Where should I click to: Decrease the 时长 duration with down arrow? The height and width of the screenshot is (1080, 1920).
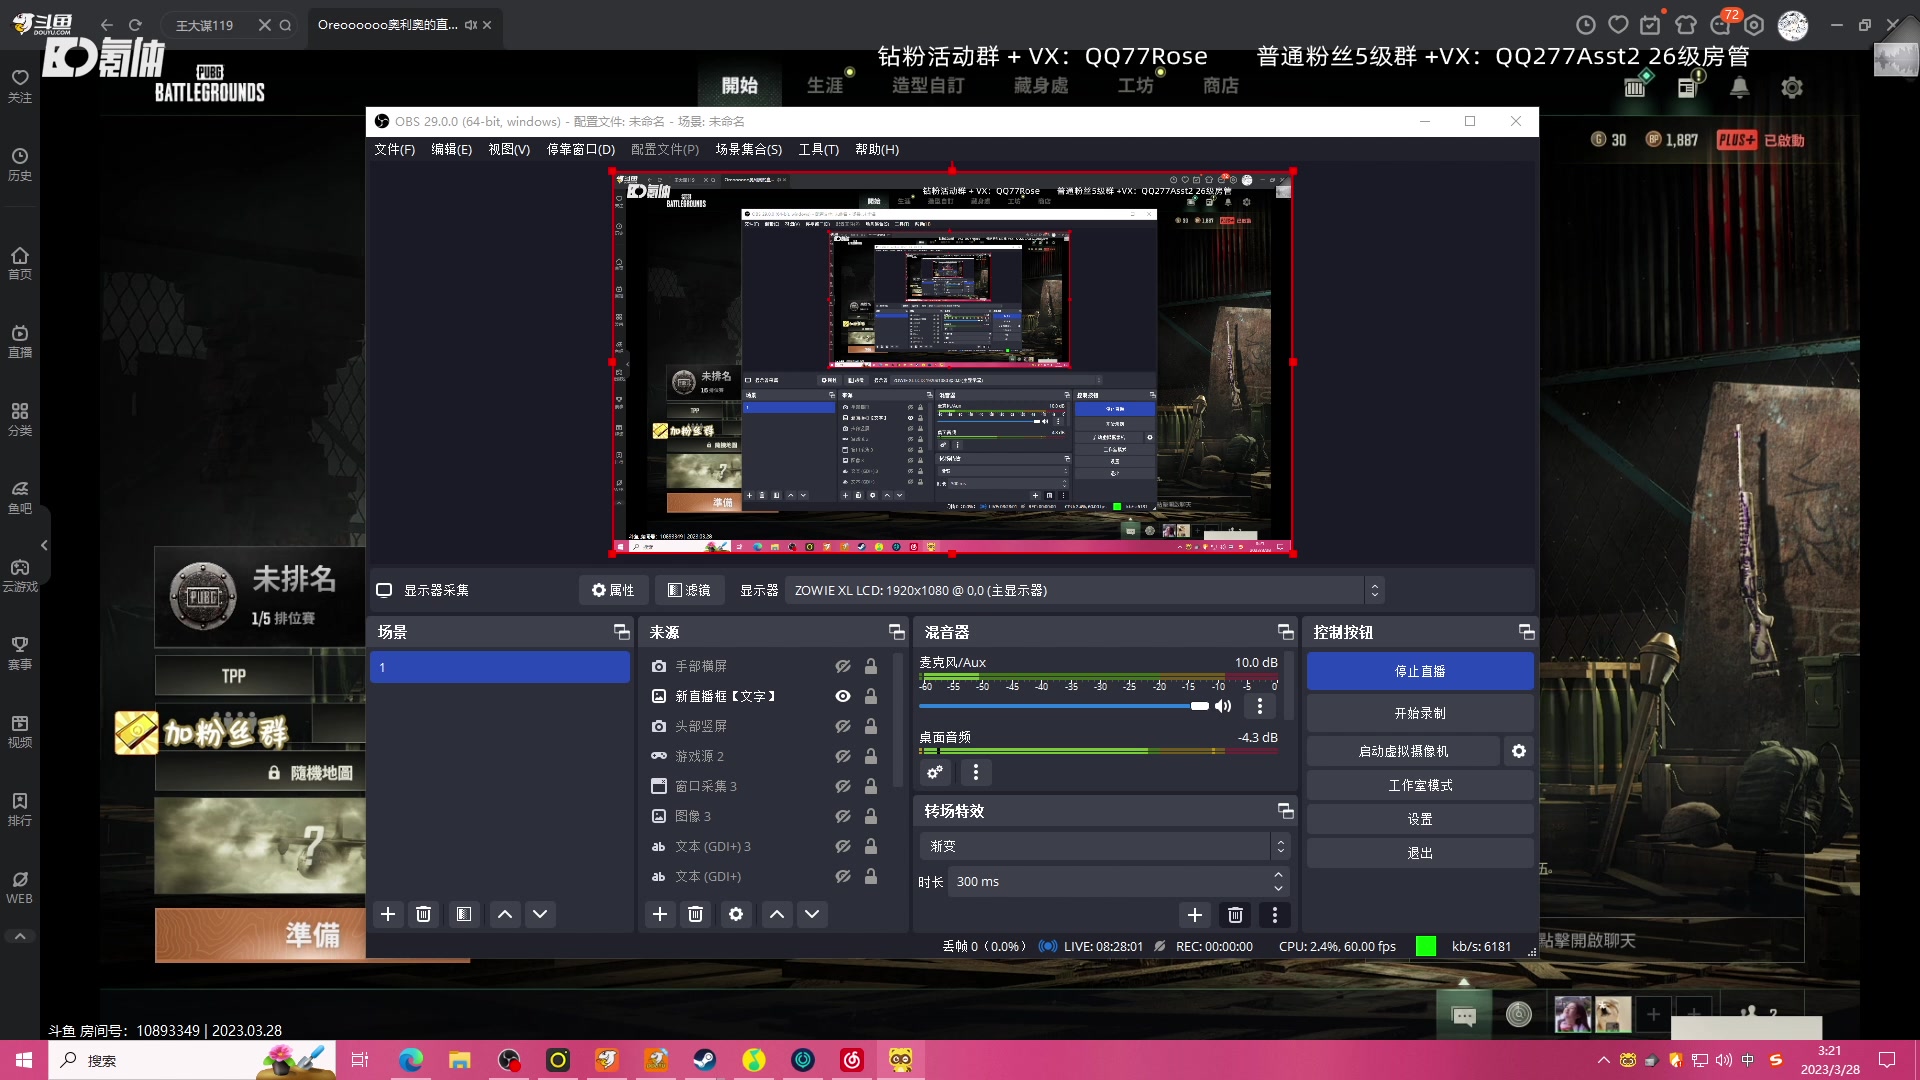pyautogui.click(x=1278, y=888)
